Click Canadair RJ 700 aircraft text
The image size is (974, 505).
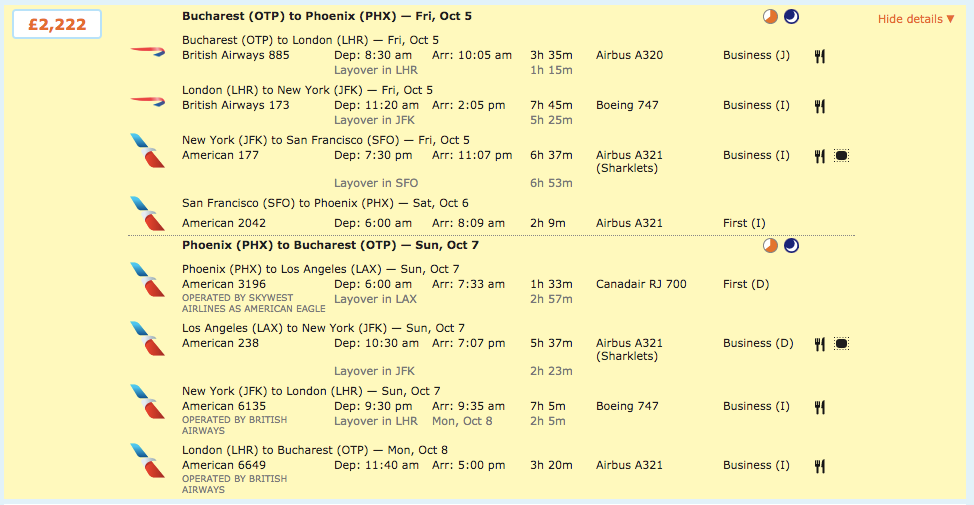641,284
